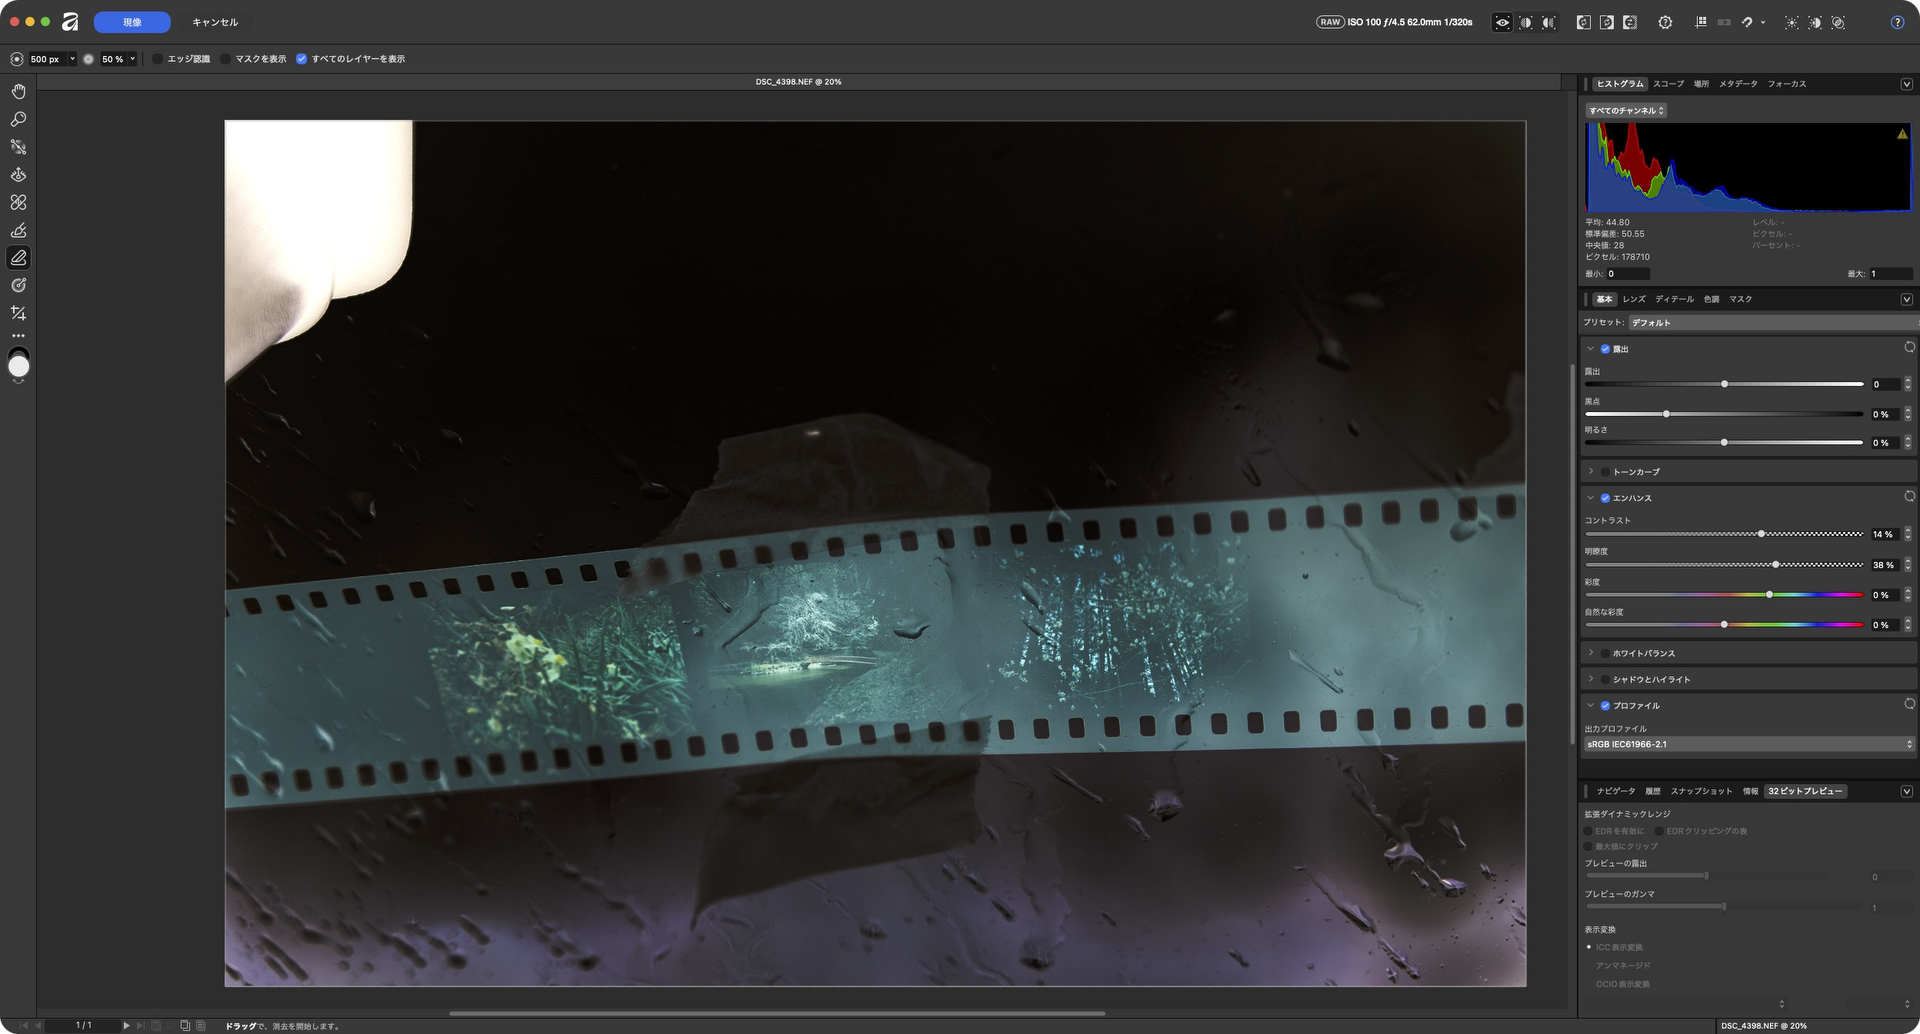Switch to the レンズ tab
Viewport: 1920px width, 1034px height.
point(1634,299)
